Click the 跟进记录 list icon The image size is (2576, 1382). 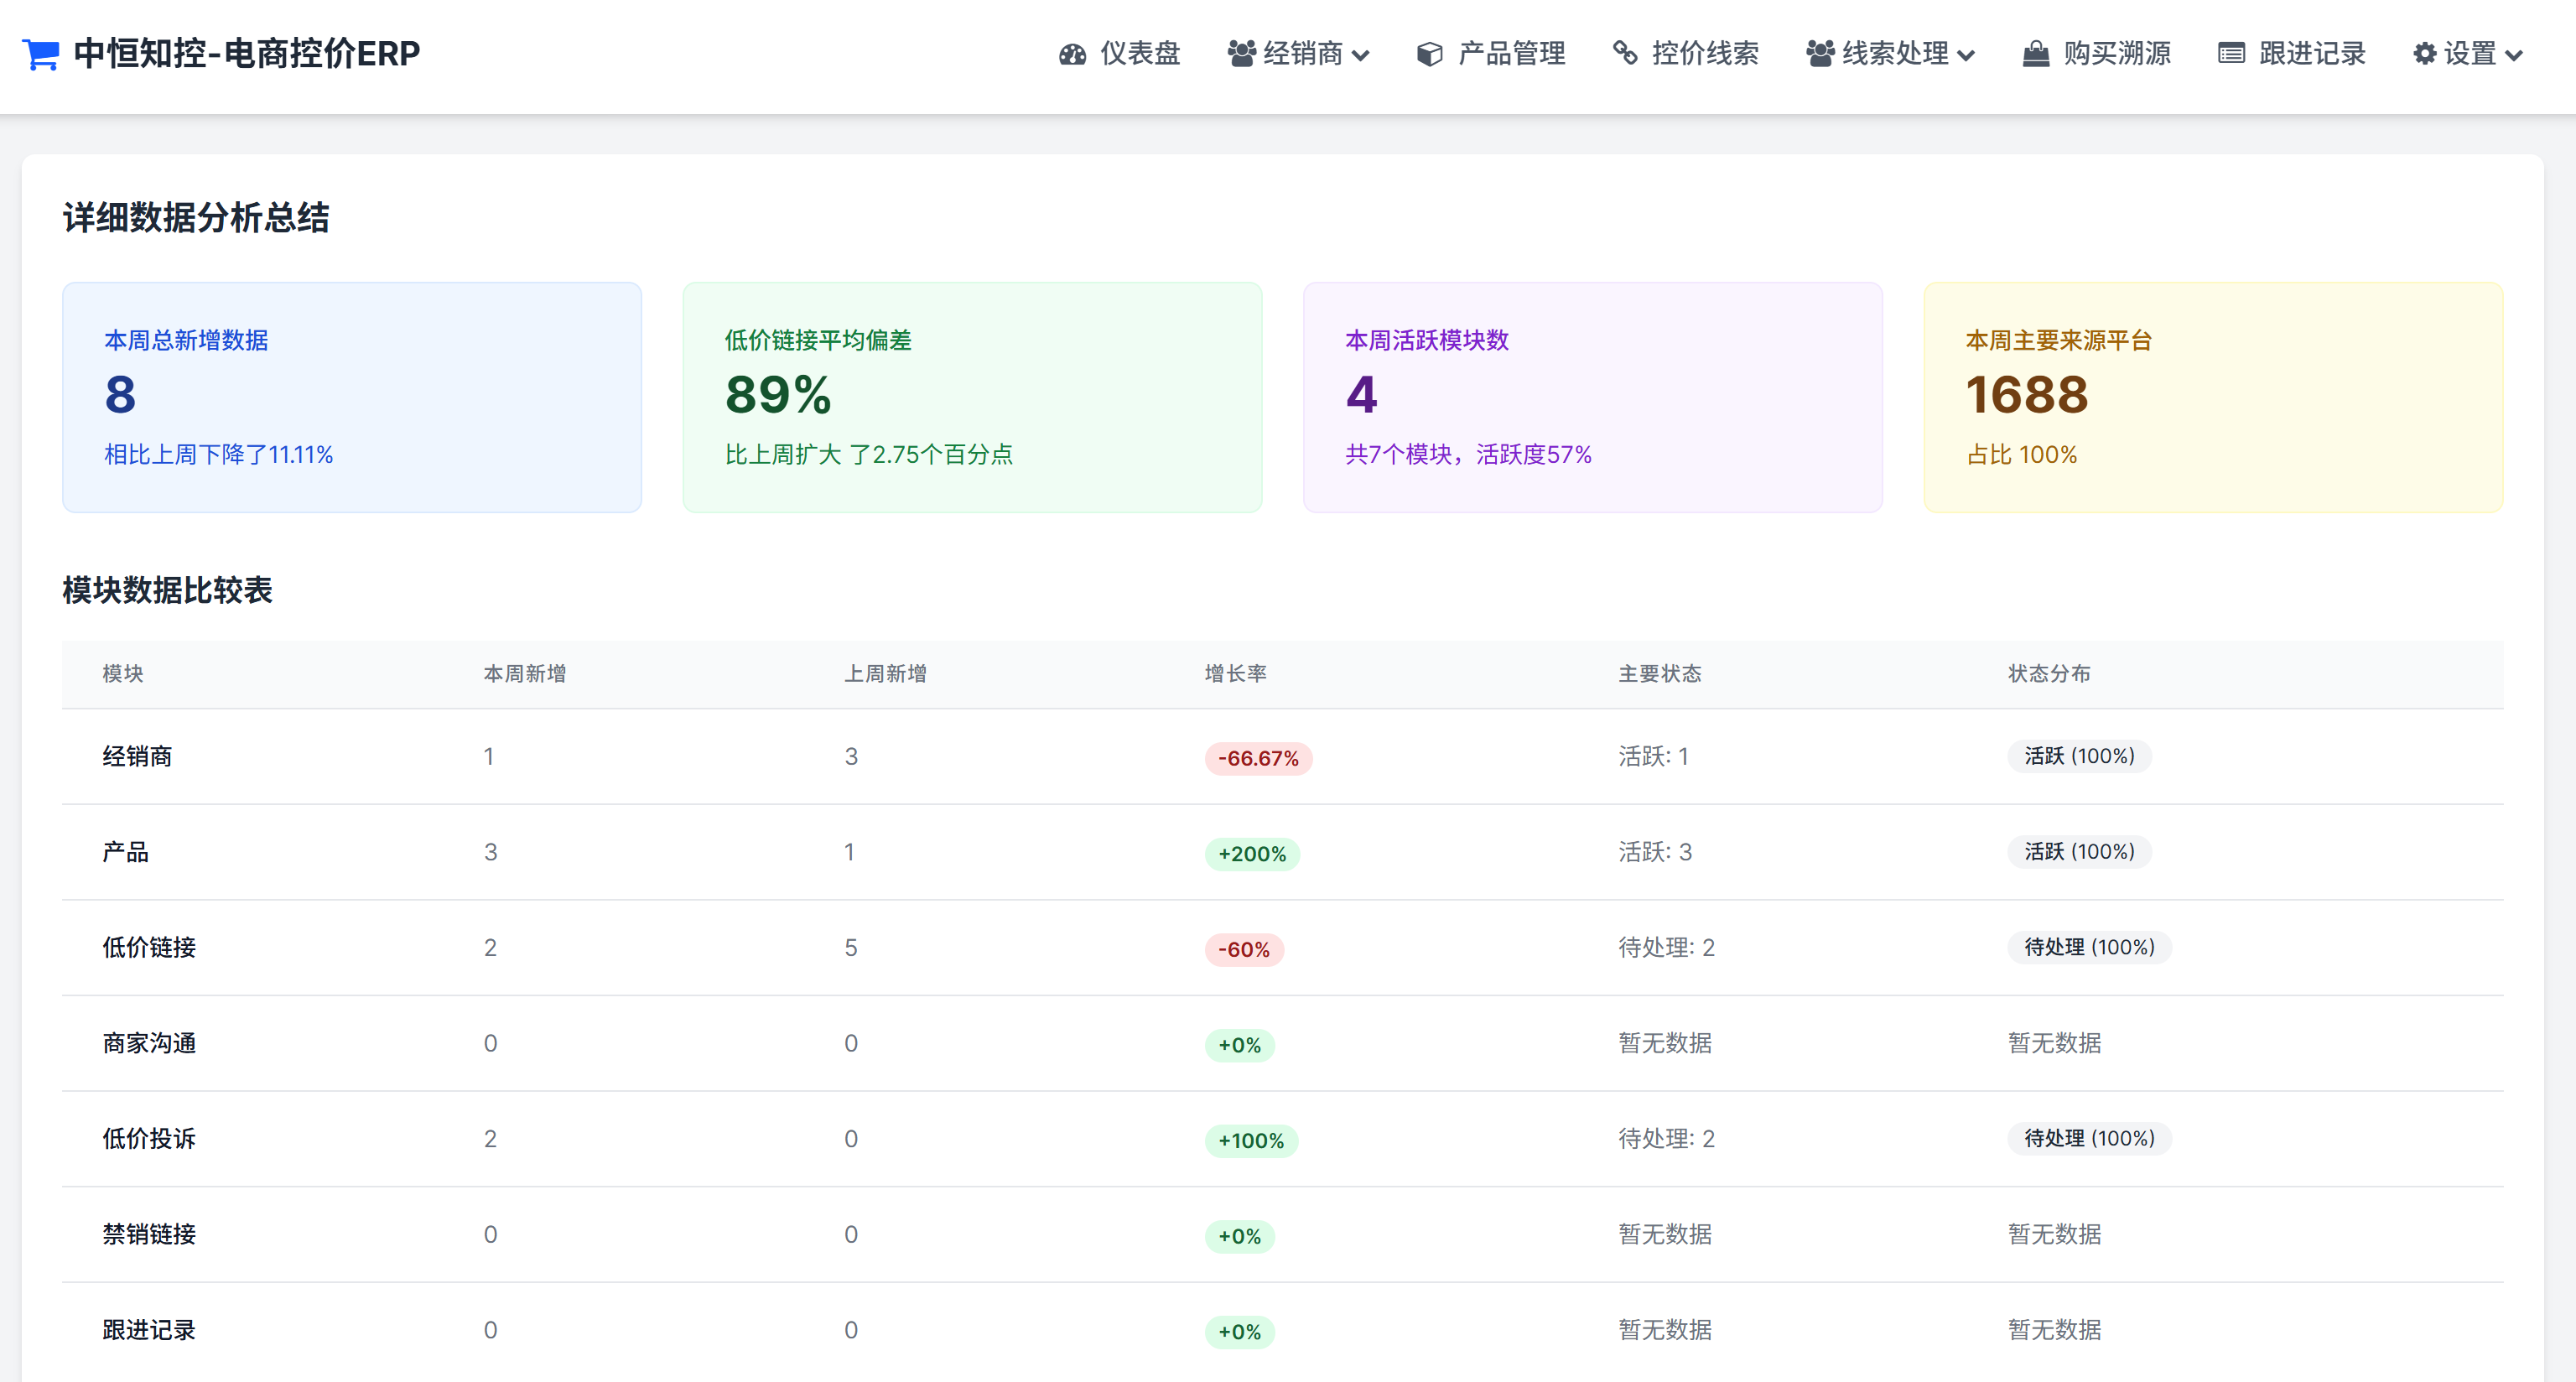(2231, 54)
